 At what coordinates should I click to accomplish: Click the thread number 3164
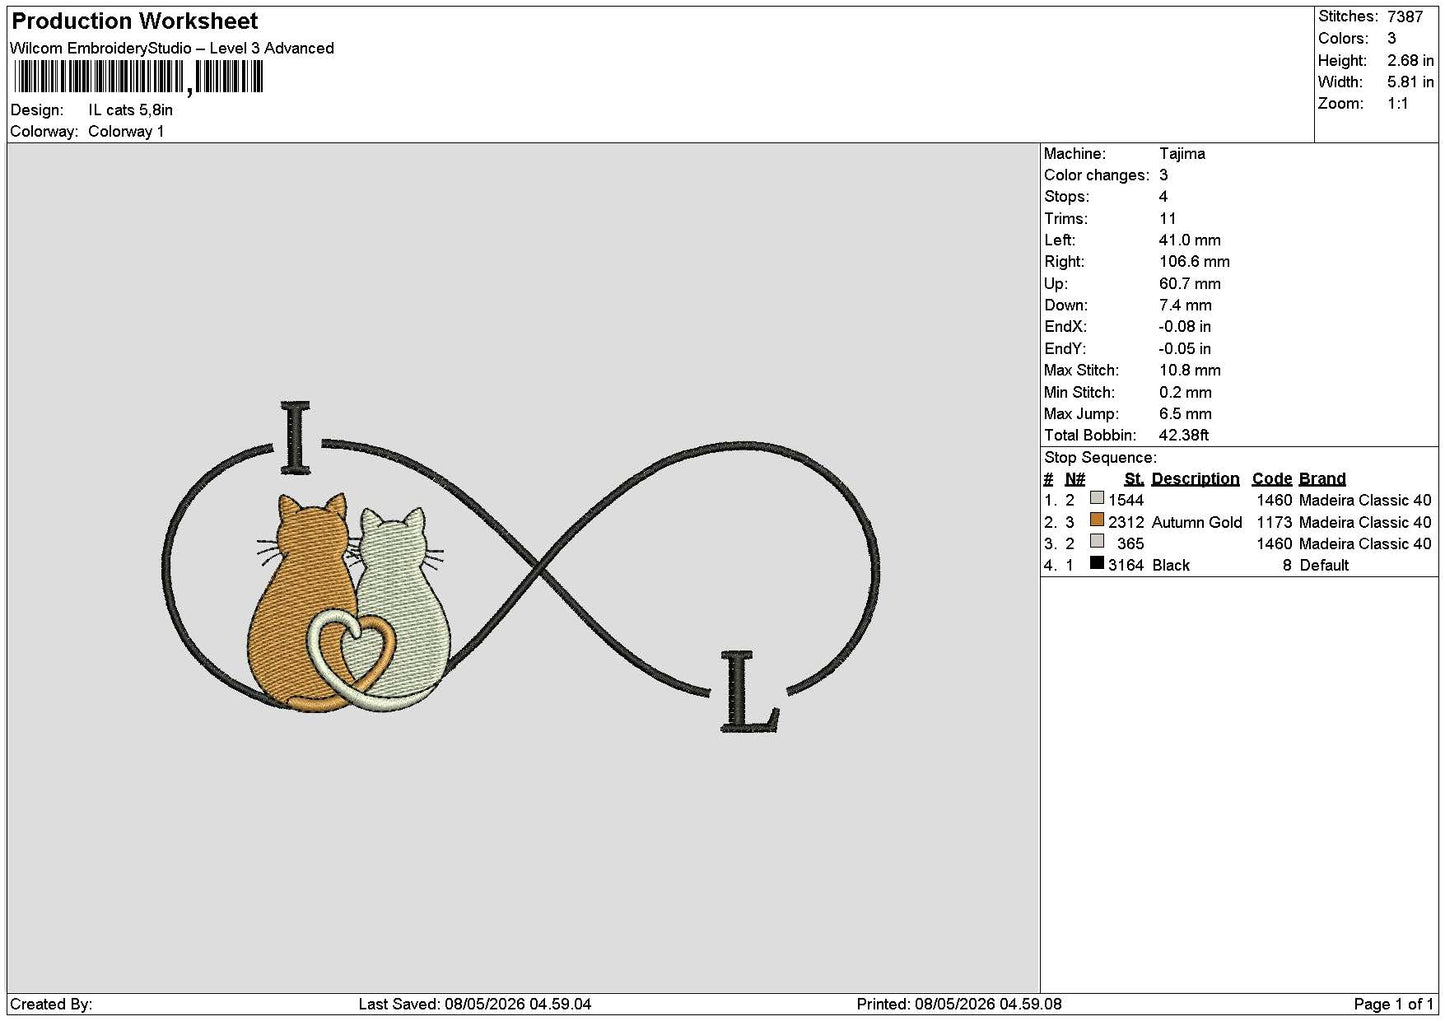(1126, 565)
